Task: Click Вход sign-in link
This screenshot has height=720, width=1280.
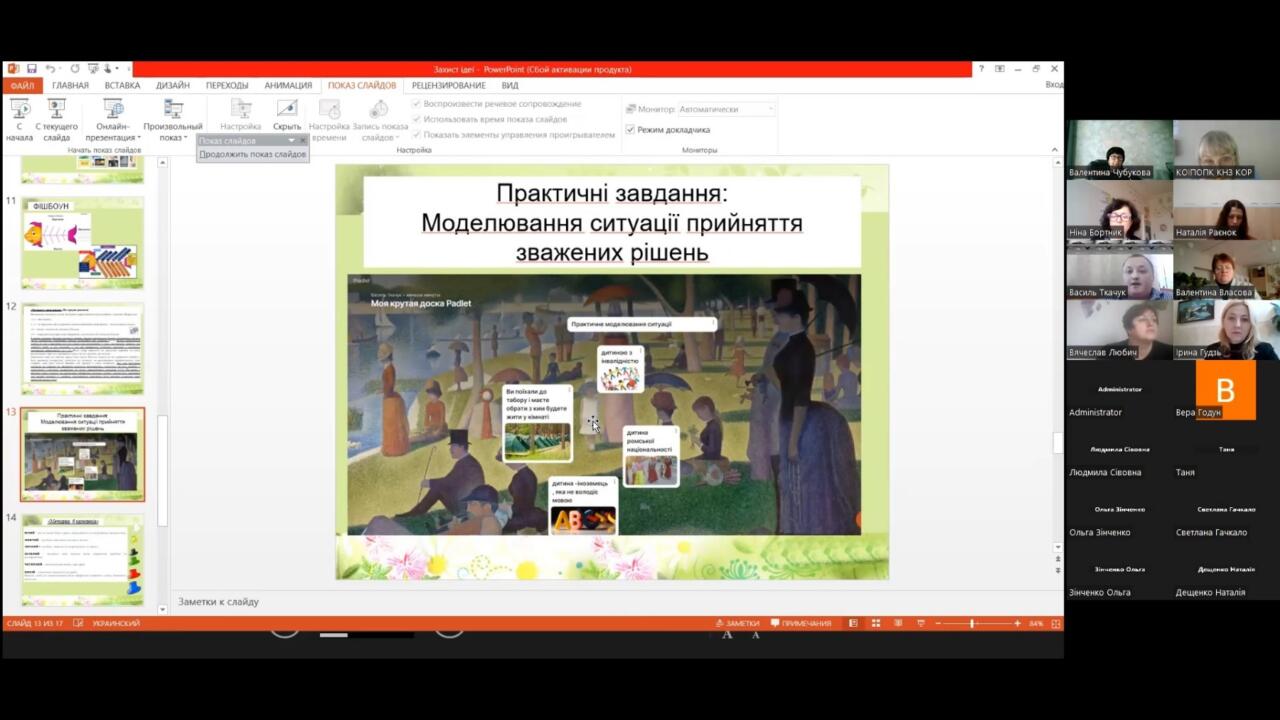Action: pos(1054,85)
